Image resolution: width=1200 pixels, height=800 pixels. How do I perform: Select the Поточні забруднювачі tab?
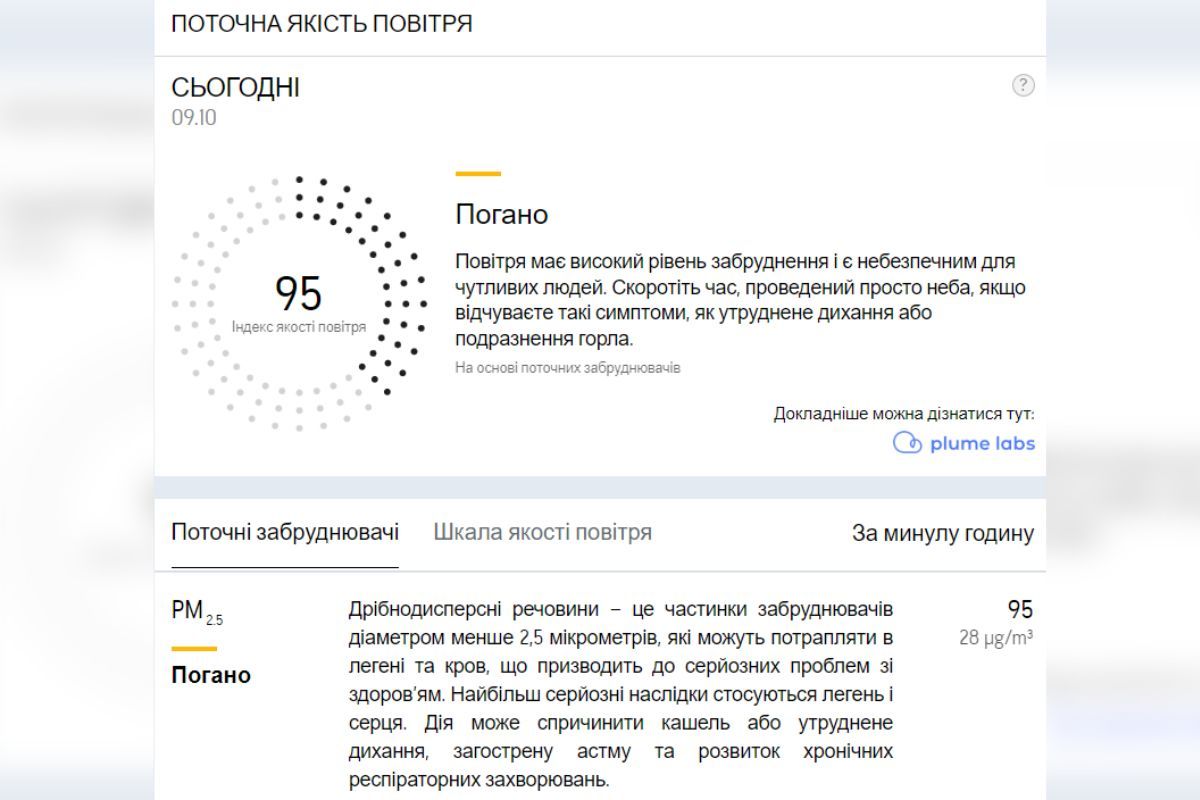pyautogui.click(x=284, y=532)
